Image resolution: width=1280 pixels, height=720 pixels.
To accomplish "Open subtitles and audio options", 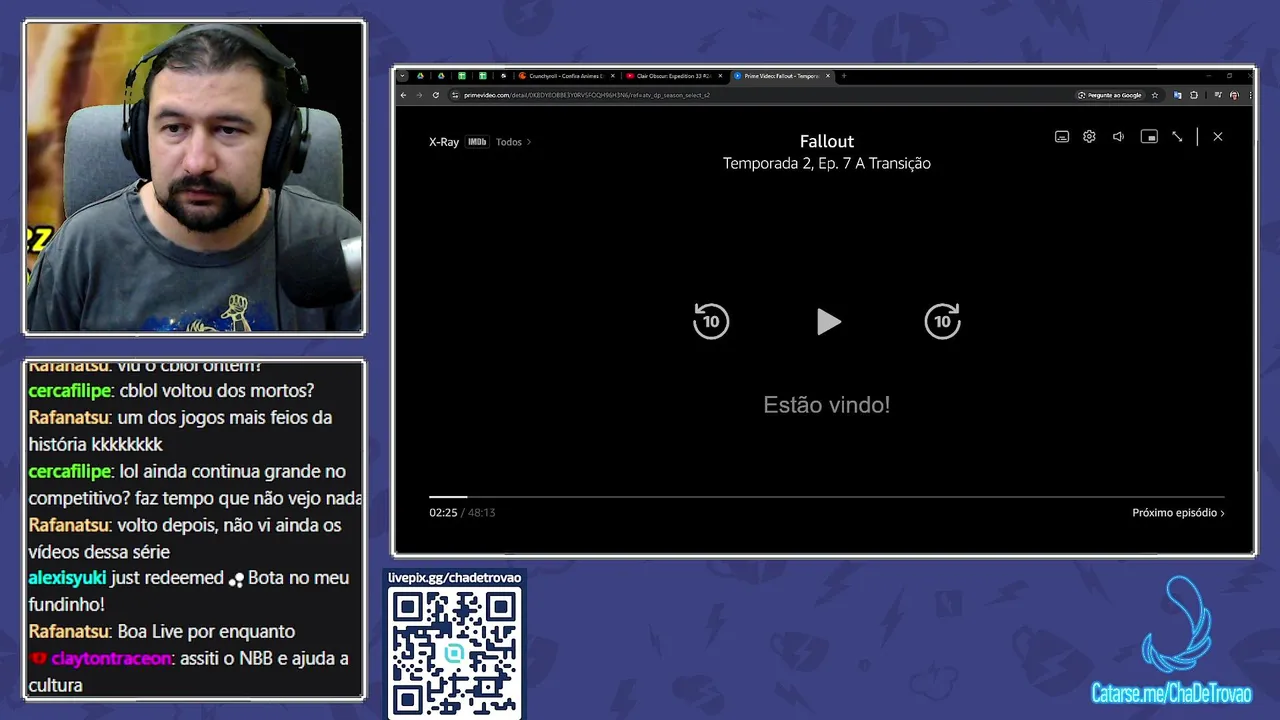I will pos(1062,137).
